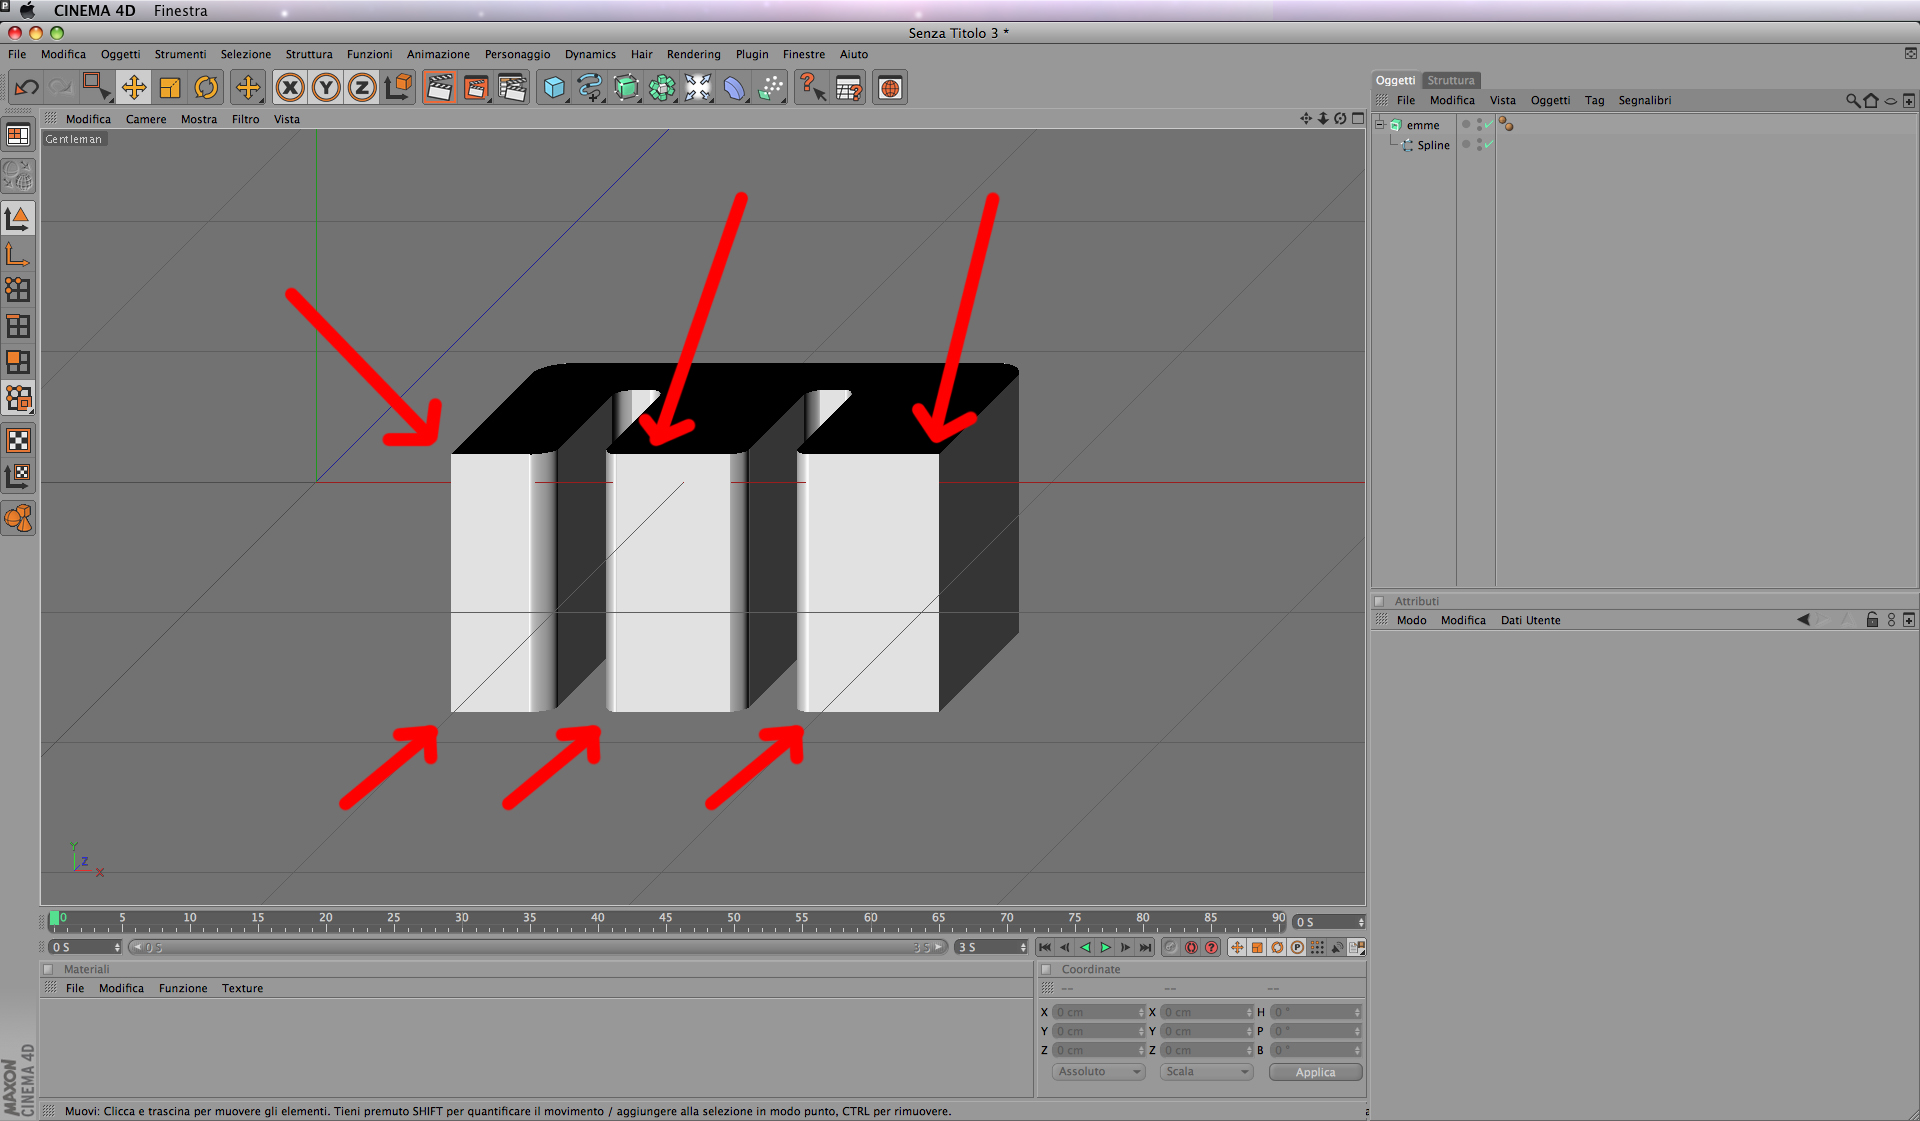The height and width of the screenshot is (1121, 1920).
Task: Click the Applica button
Action: pyautogui.click(x=1315, y=1072)
